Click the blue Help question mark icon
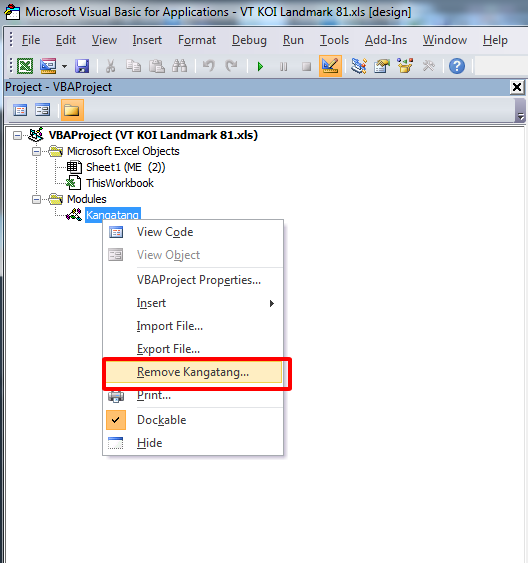 (x=457, y=66)
